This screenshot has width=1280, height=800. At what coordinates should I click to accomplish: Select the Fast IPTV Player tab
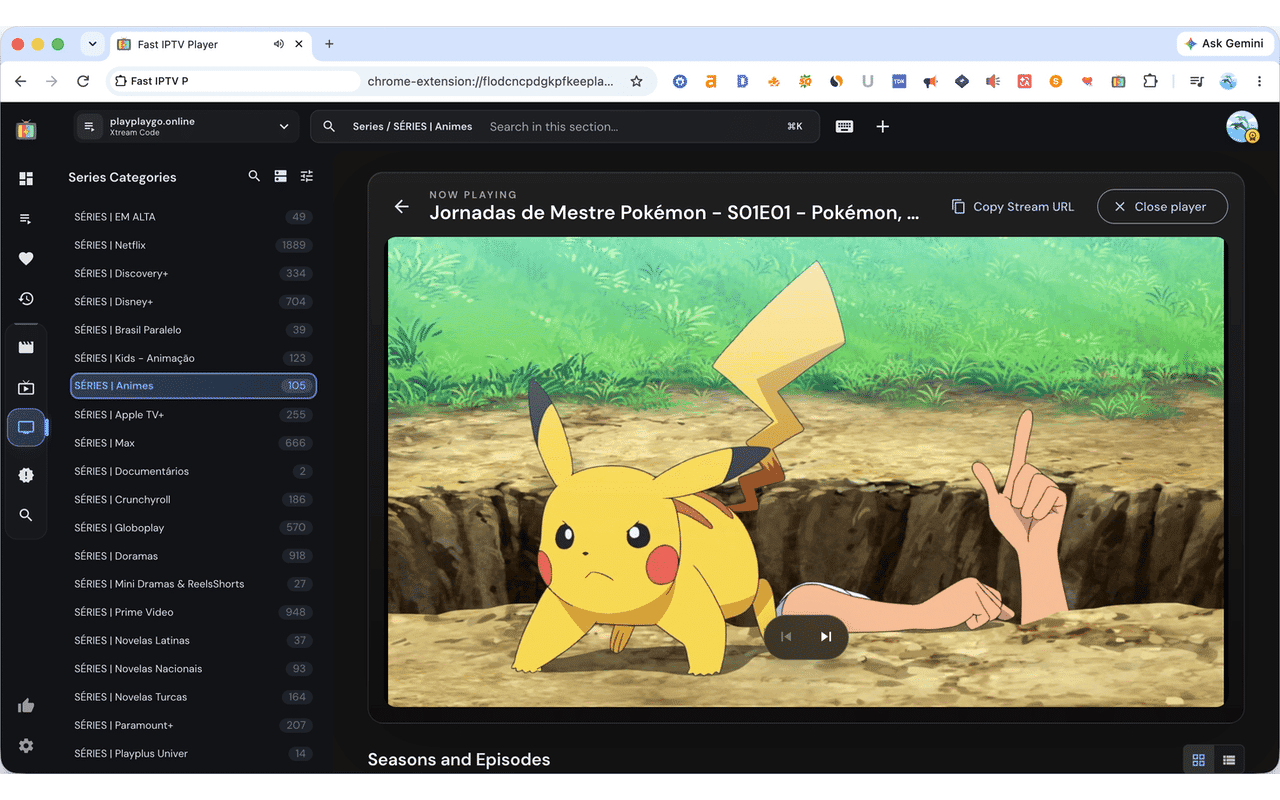tap(210, 44)
